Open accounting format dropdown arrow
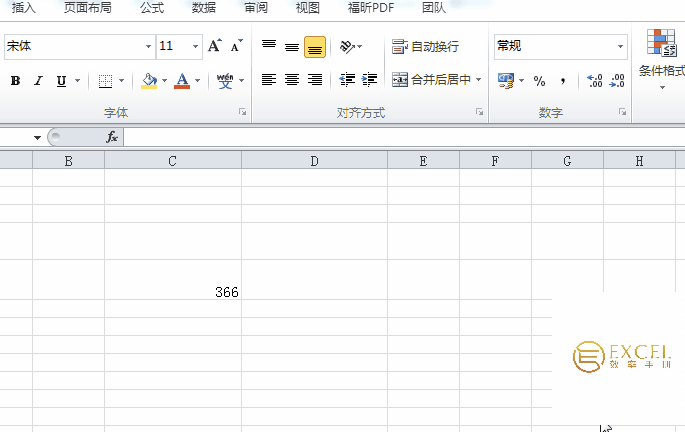This screenshot has width=685, height=432. click(x=521, y=81)
